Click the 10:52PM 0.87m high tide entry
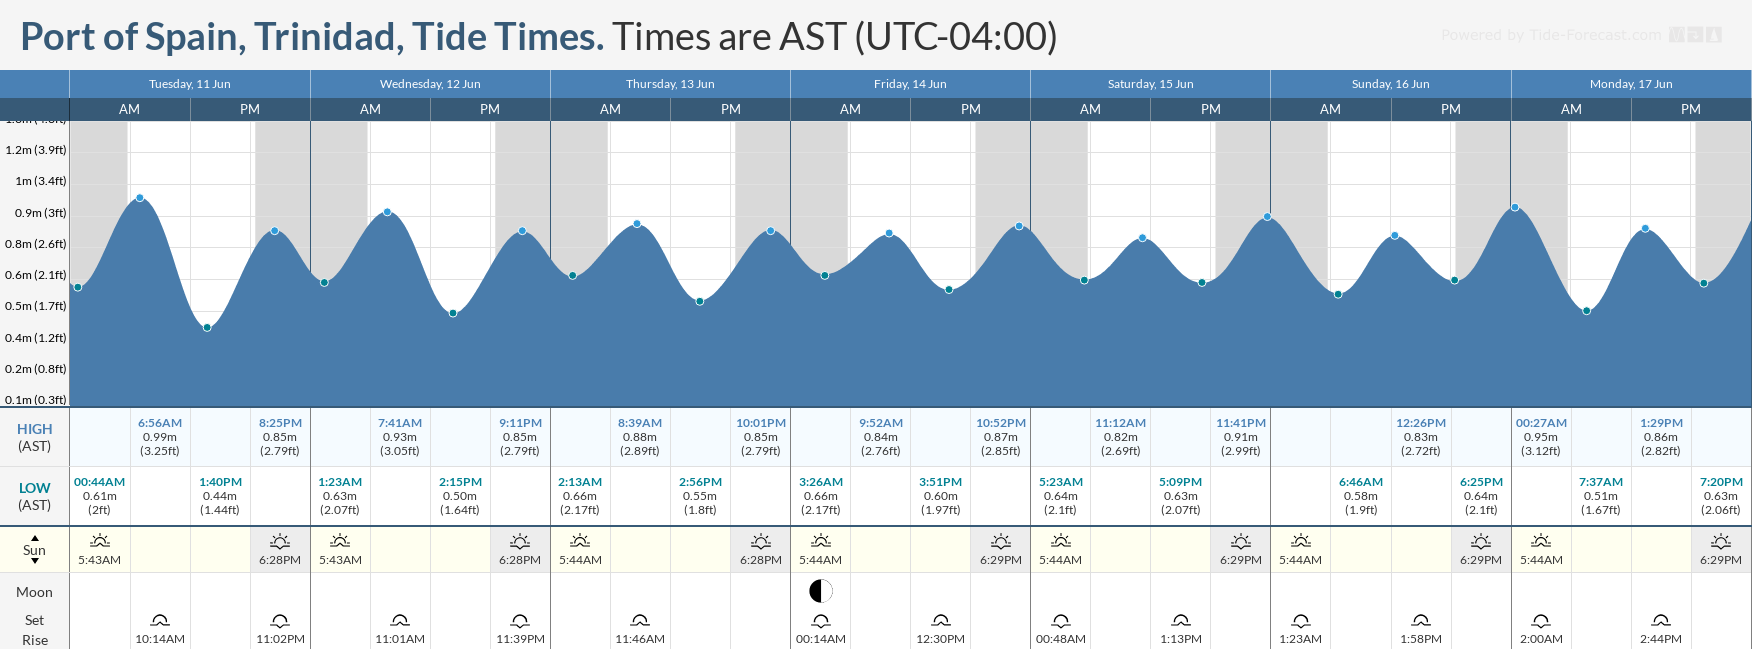 click(1001, 437)
